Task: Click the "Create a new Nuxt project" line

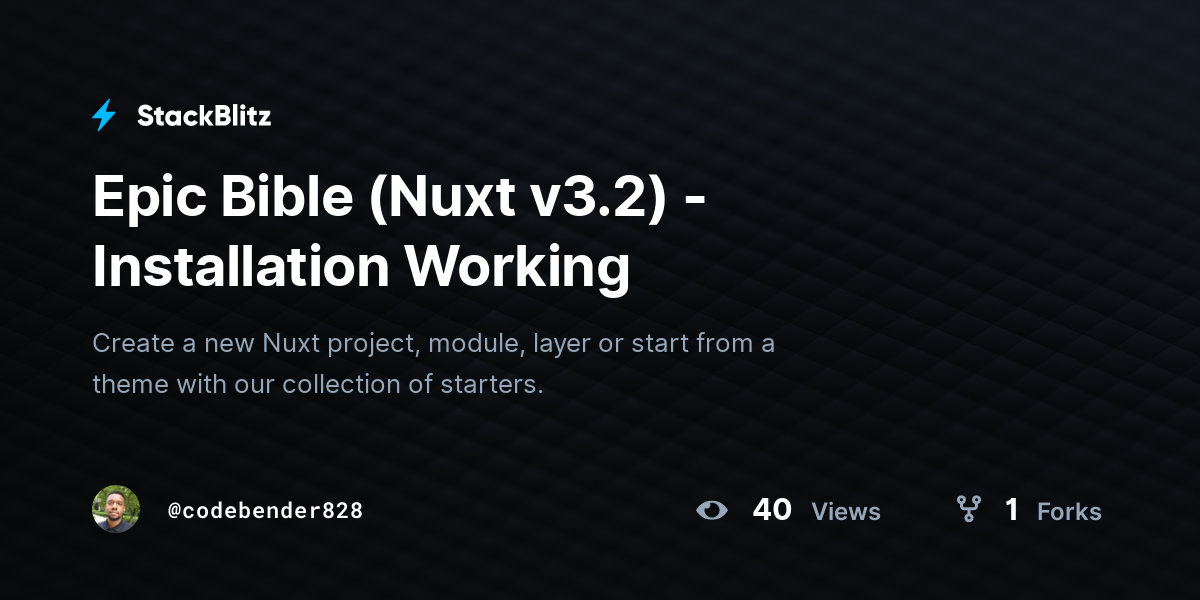Action: [x=434, y=344]
